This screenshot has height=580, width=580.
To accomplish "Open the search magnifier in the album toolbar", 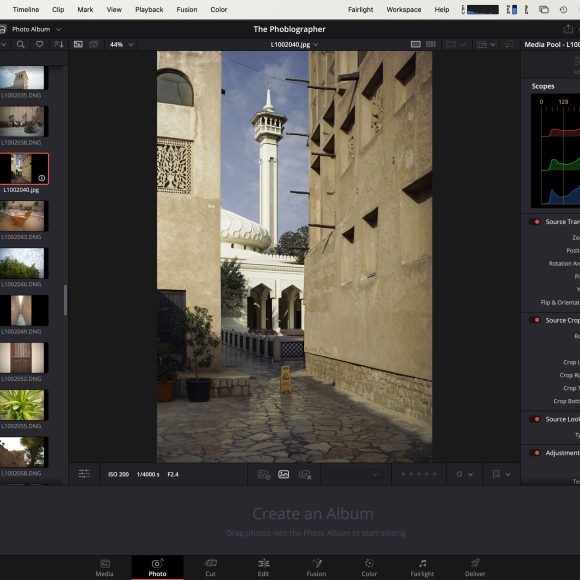I will coord(21,44).
